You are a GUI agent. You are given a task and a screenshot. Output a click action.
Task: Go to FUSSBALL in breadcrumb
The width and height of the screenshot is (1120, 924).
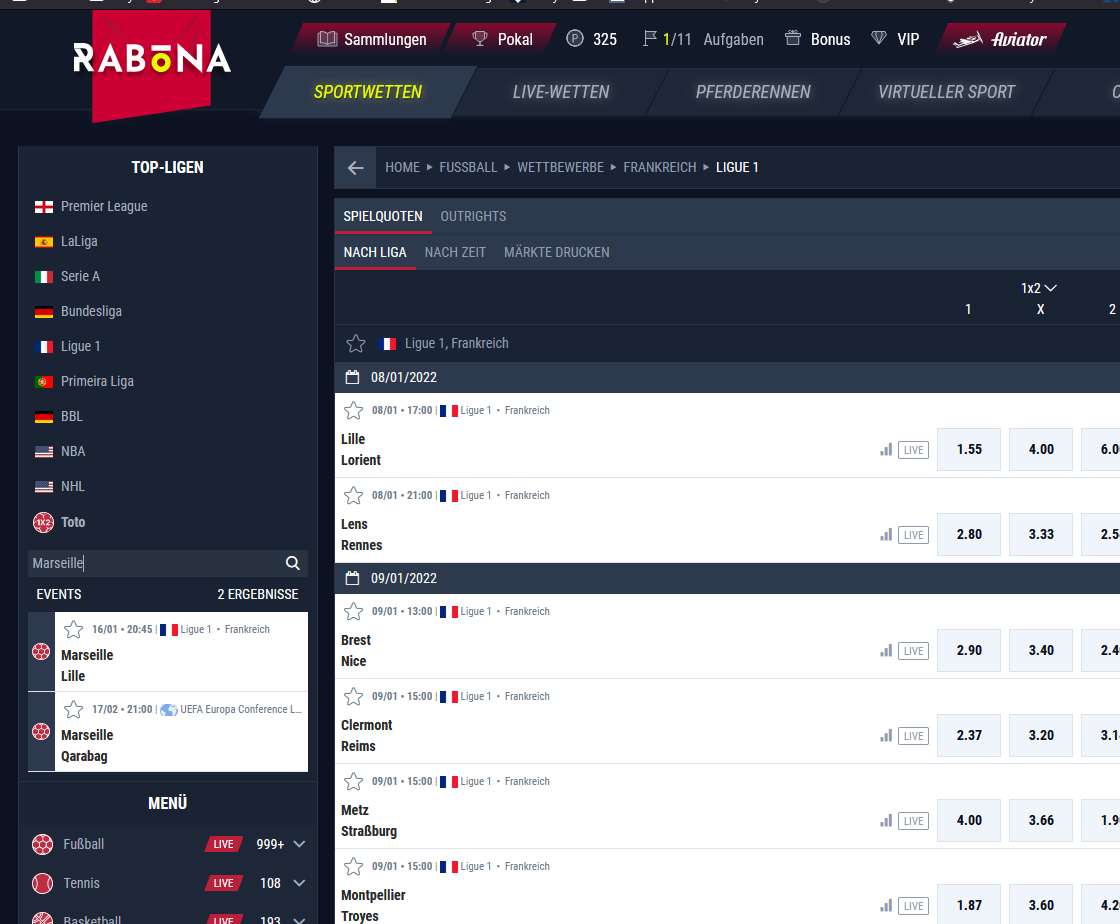[x=468, y=167]
